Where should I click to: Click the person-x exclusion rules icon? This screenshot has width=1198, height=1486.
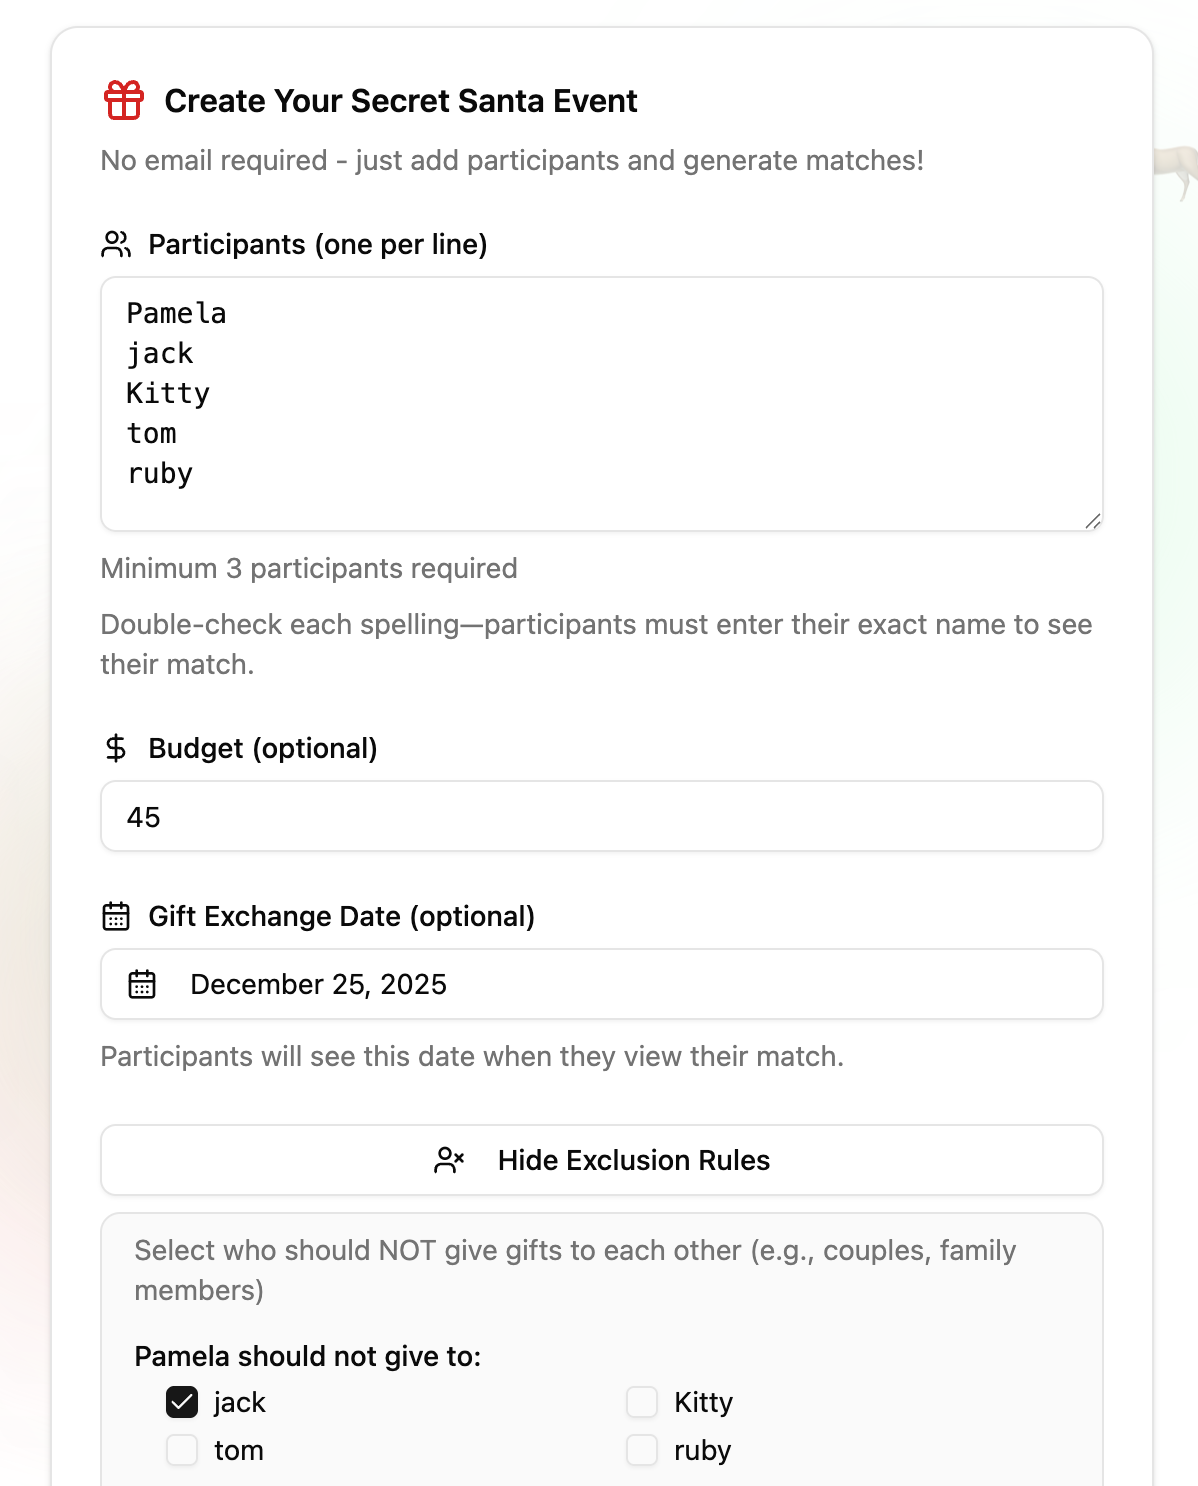click(450, 1160)
